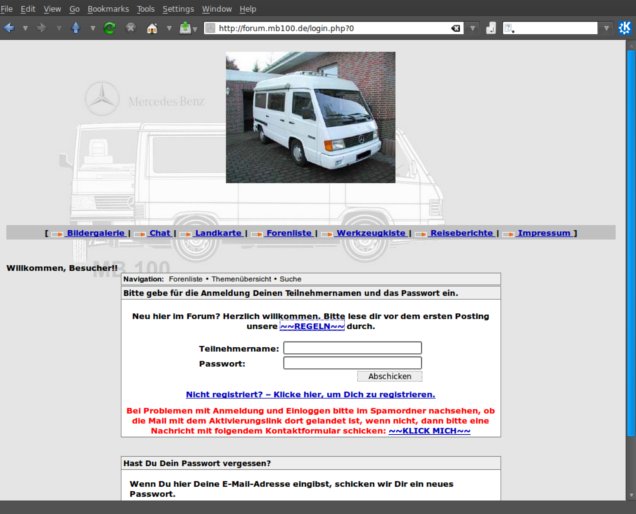Reload the page with the green refresh icon
Viewport: 636px width, 514px height.
[110, 28]
